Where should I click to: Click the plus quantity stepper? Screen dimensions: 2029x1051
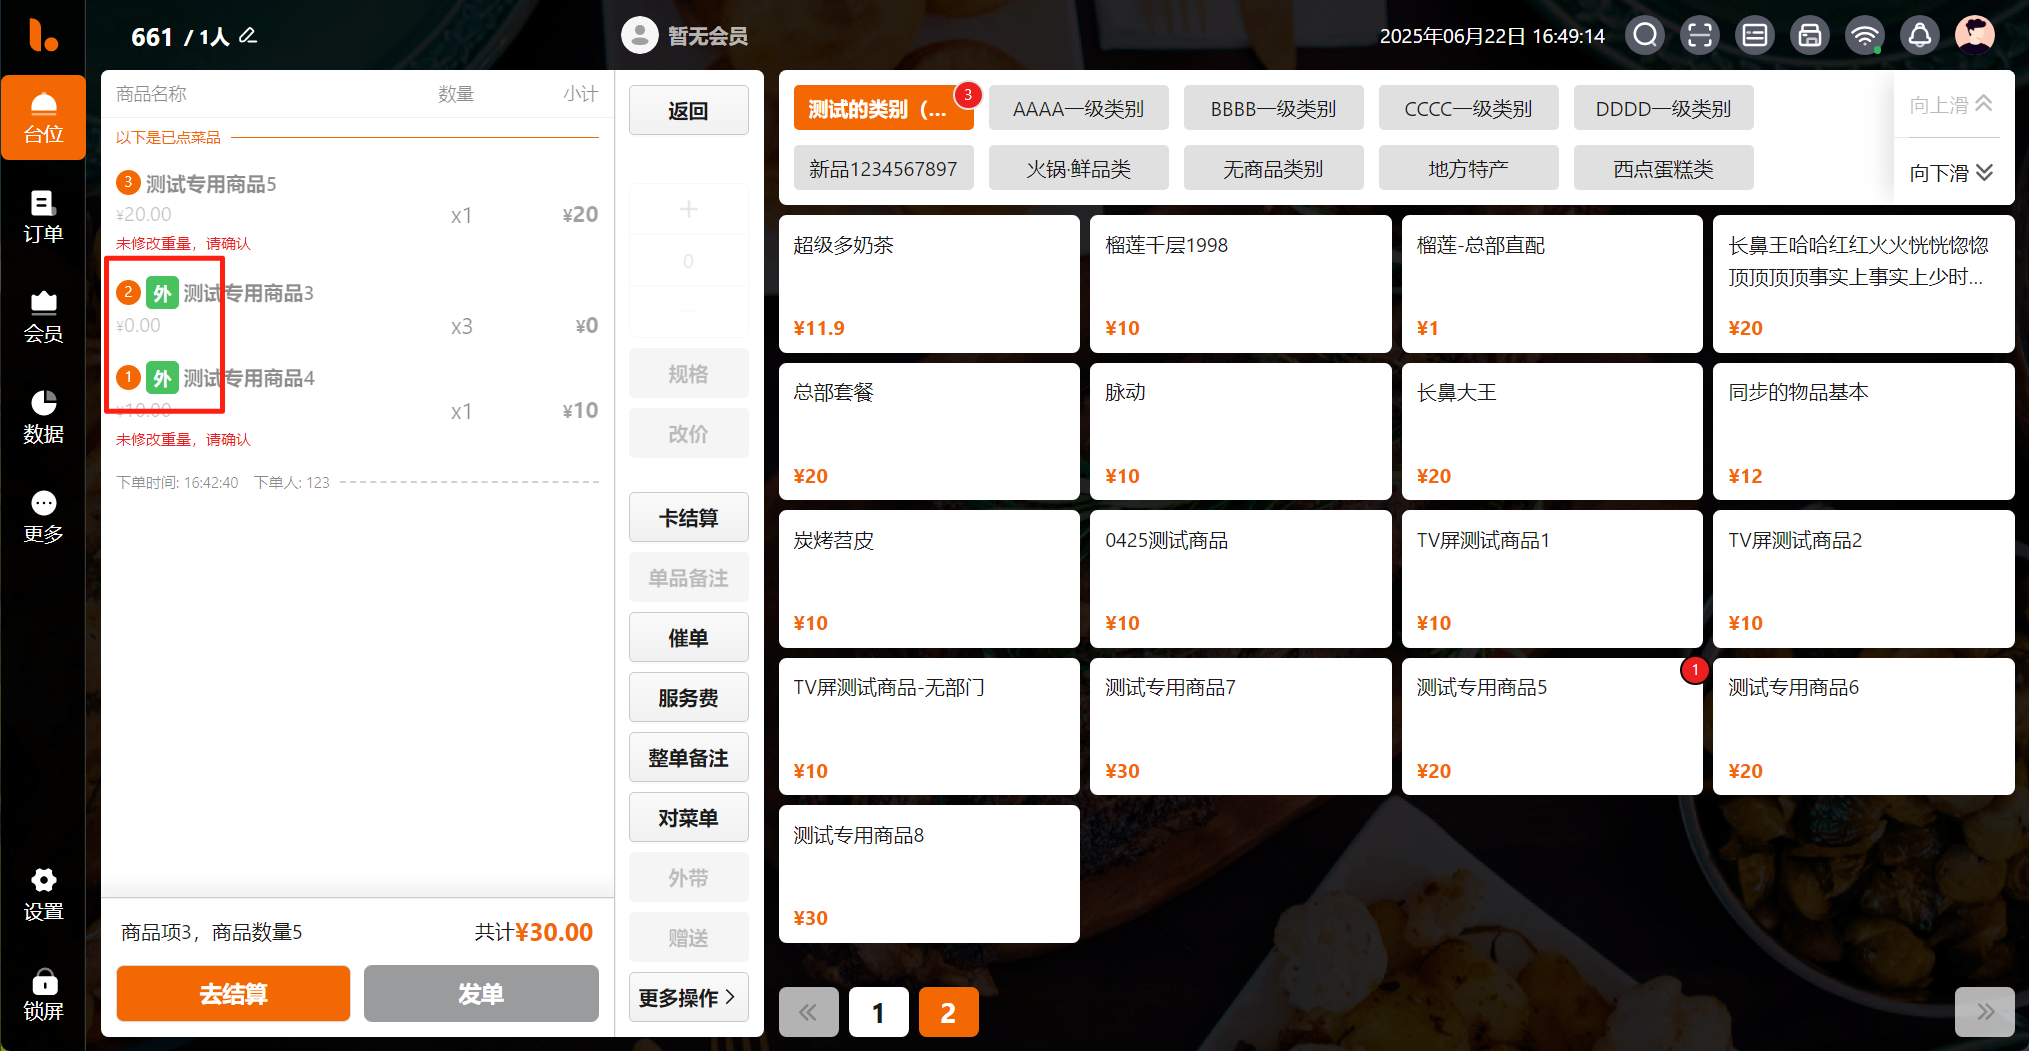688,209
